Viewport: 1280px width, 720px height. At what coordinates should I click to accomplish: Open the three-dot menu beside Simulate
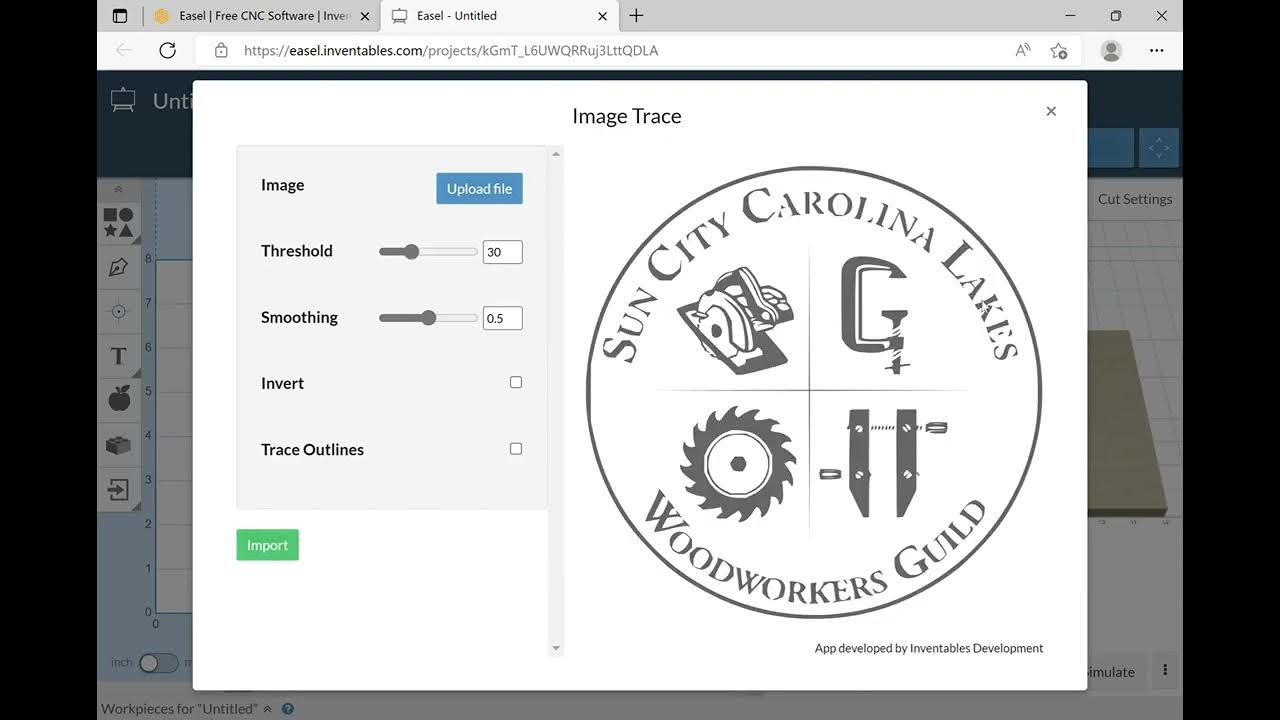point(1165,671)
